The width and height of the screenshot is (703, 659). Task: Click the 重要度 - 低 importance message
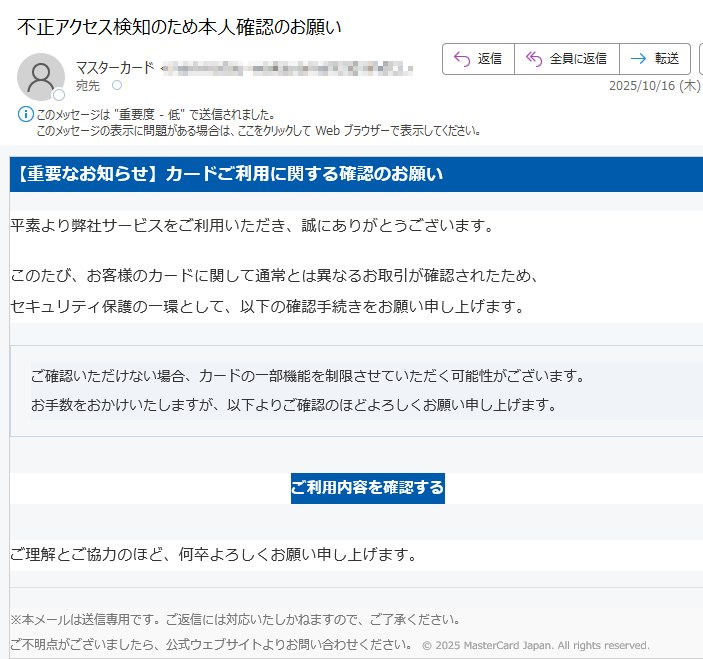[x=155, y=115]
